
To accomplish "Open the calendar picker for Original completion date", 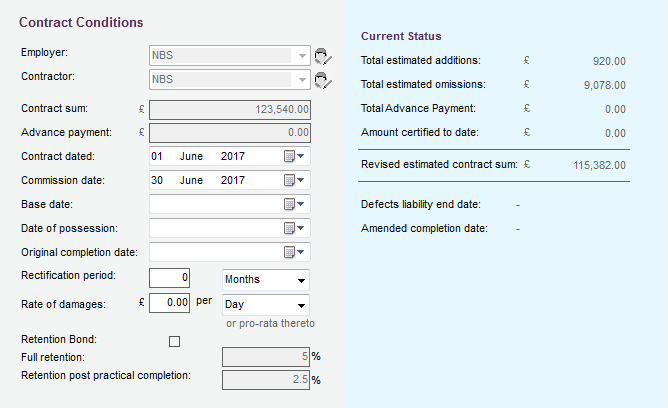I will point(294,252).
